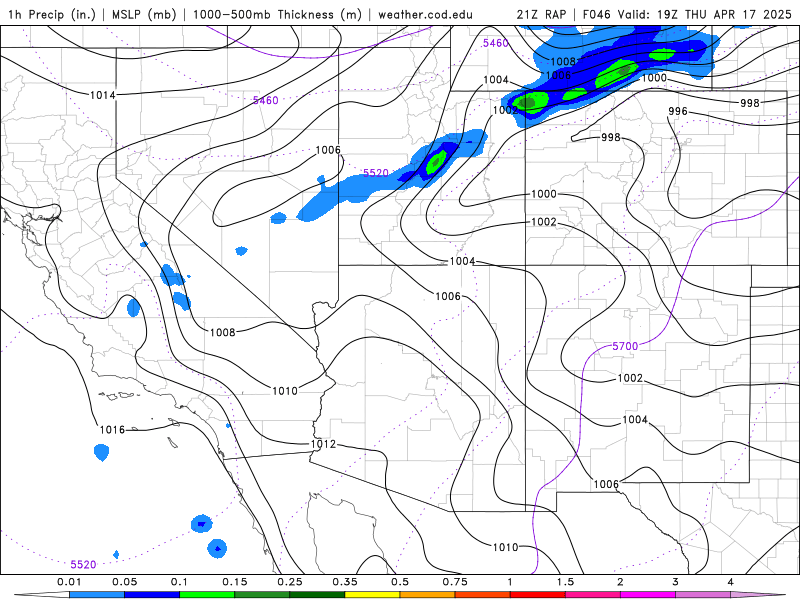Click the 0.01 legend value

[69, 582]
